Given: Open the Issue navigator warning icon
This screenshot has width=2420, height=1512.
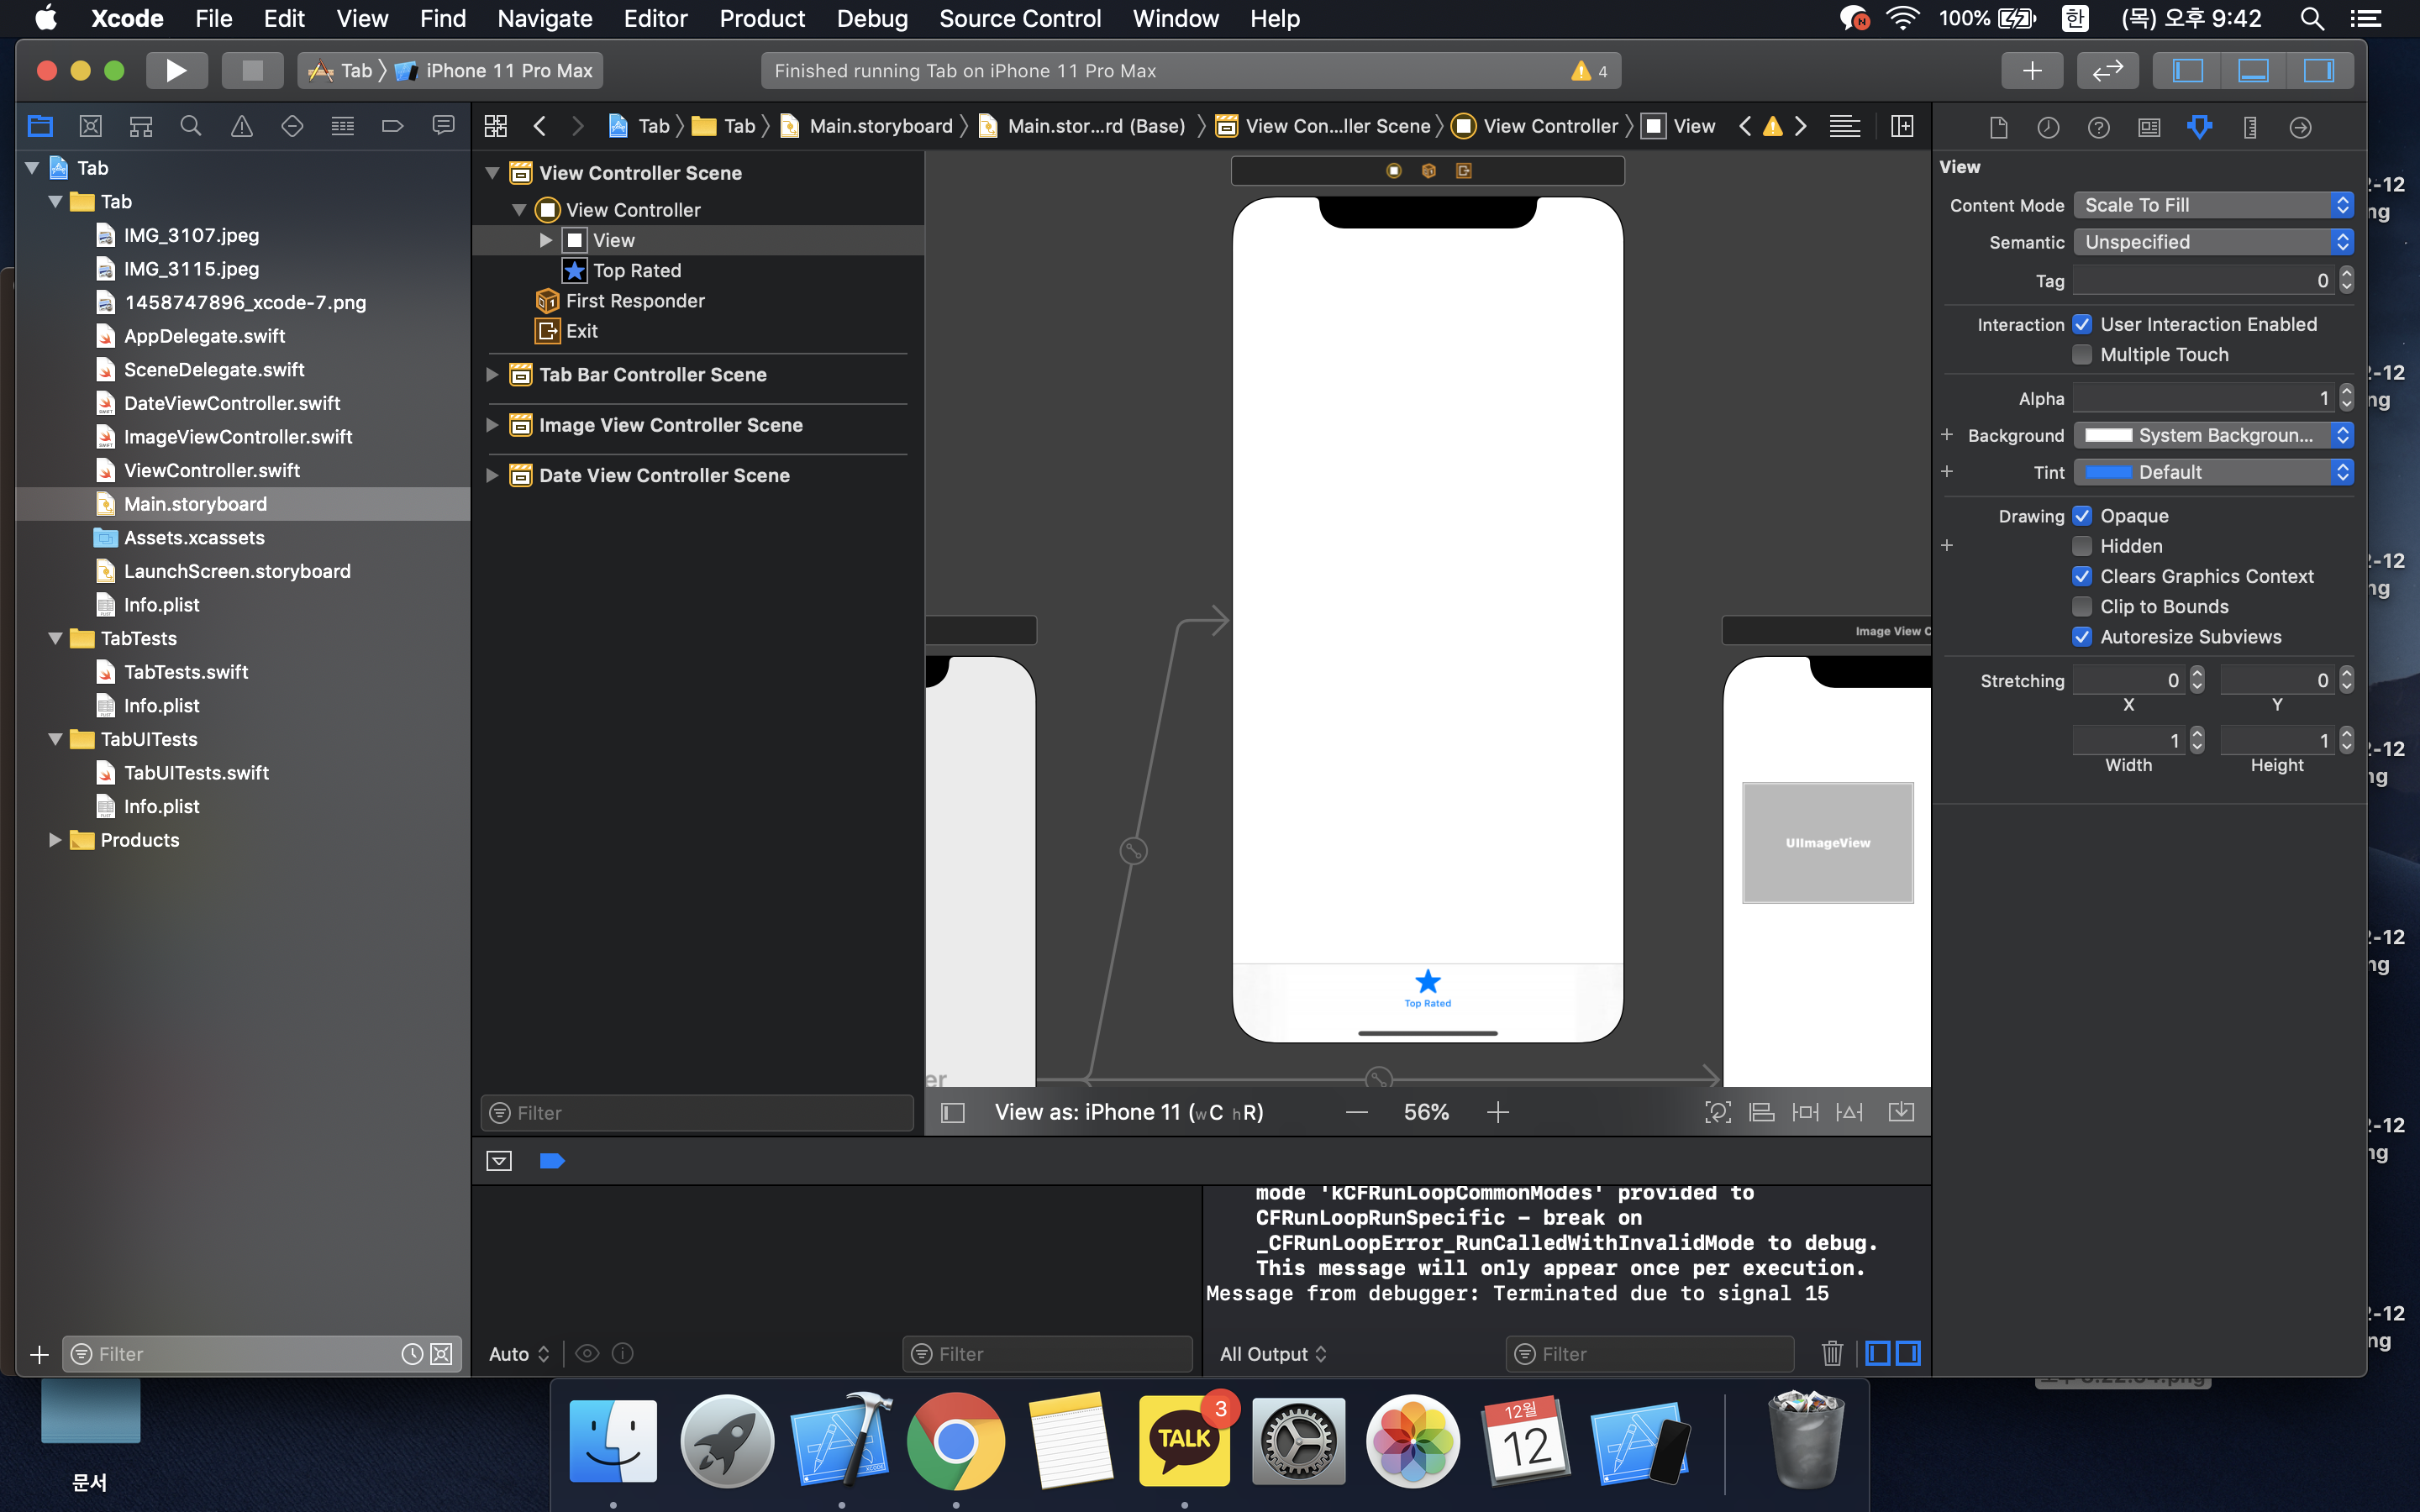Looking at the screenshot, I should (241, 126).
